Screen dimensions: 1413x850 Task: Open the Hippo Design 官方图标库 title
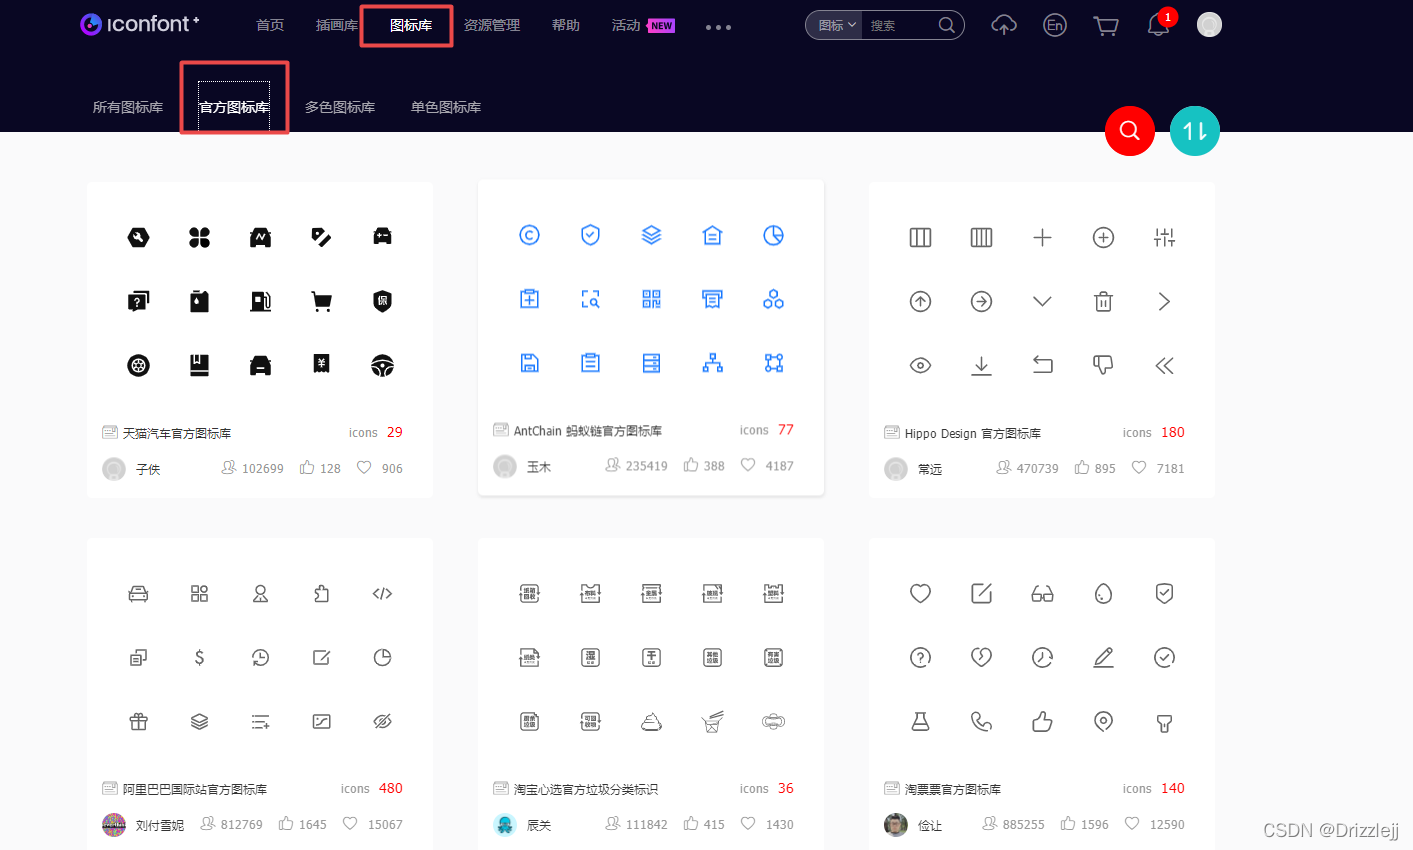click(x=973, y=433)
